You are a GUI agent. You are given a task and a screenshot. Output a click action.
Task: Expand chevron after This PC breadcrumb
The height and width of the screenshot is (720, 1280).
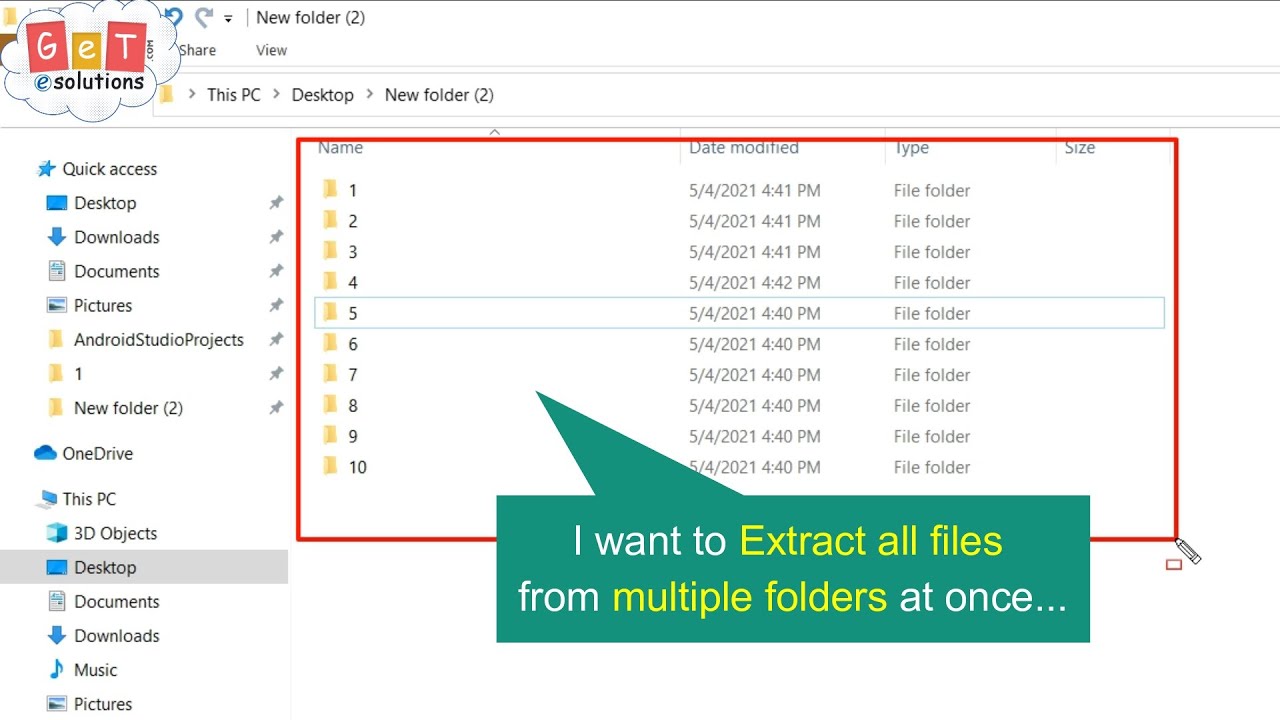[x=276, y=95]
